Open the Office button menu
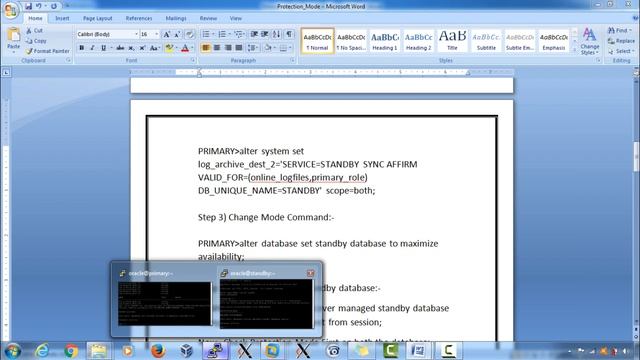640x360 pixels. pos(11,10)
